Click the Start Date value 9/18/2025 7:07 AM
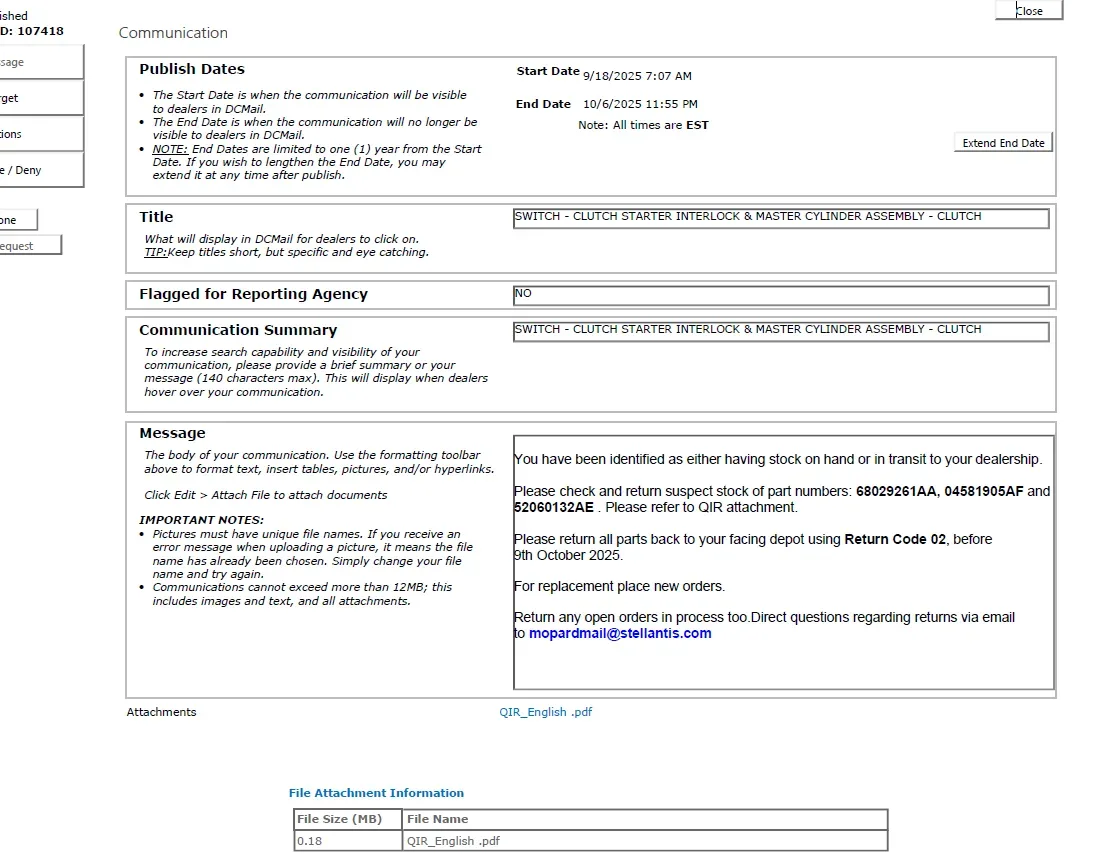1102x854 pixels. click(637, 76)
